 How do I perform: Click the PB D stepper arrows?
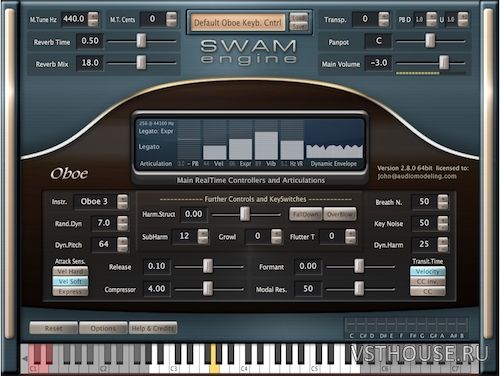(x=431, y=19)
